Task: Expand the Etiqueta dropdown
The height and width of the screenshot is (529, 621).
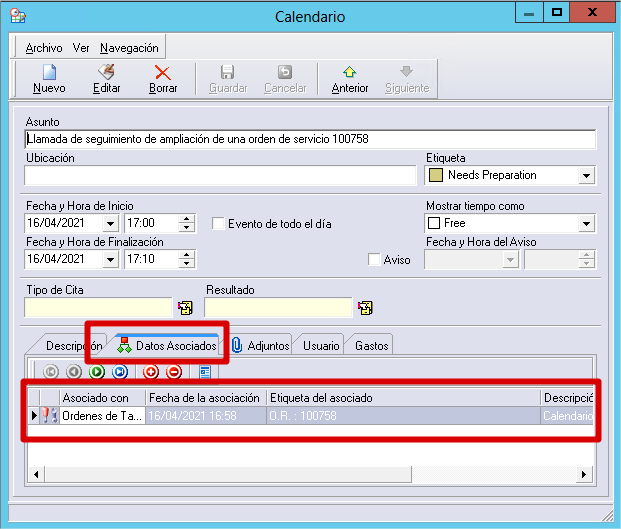Action: [586, 176]
